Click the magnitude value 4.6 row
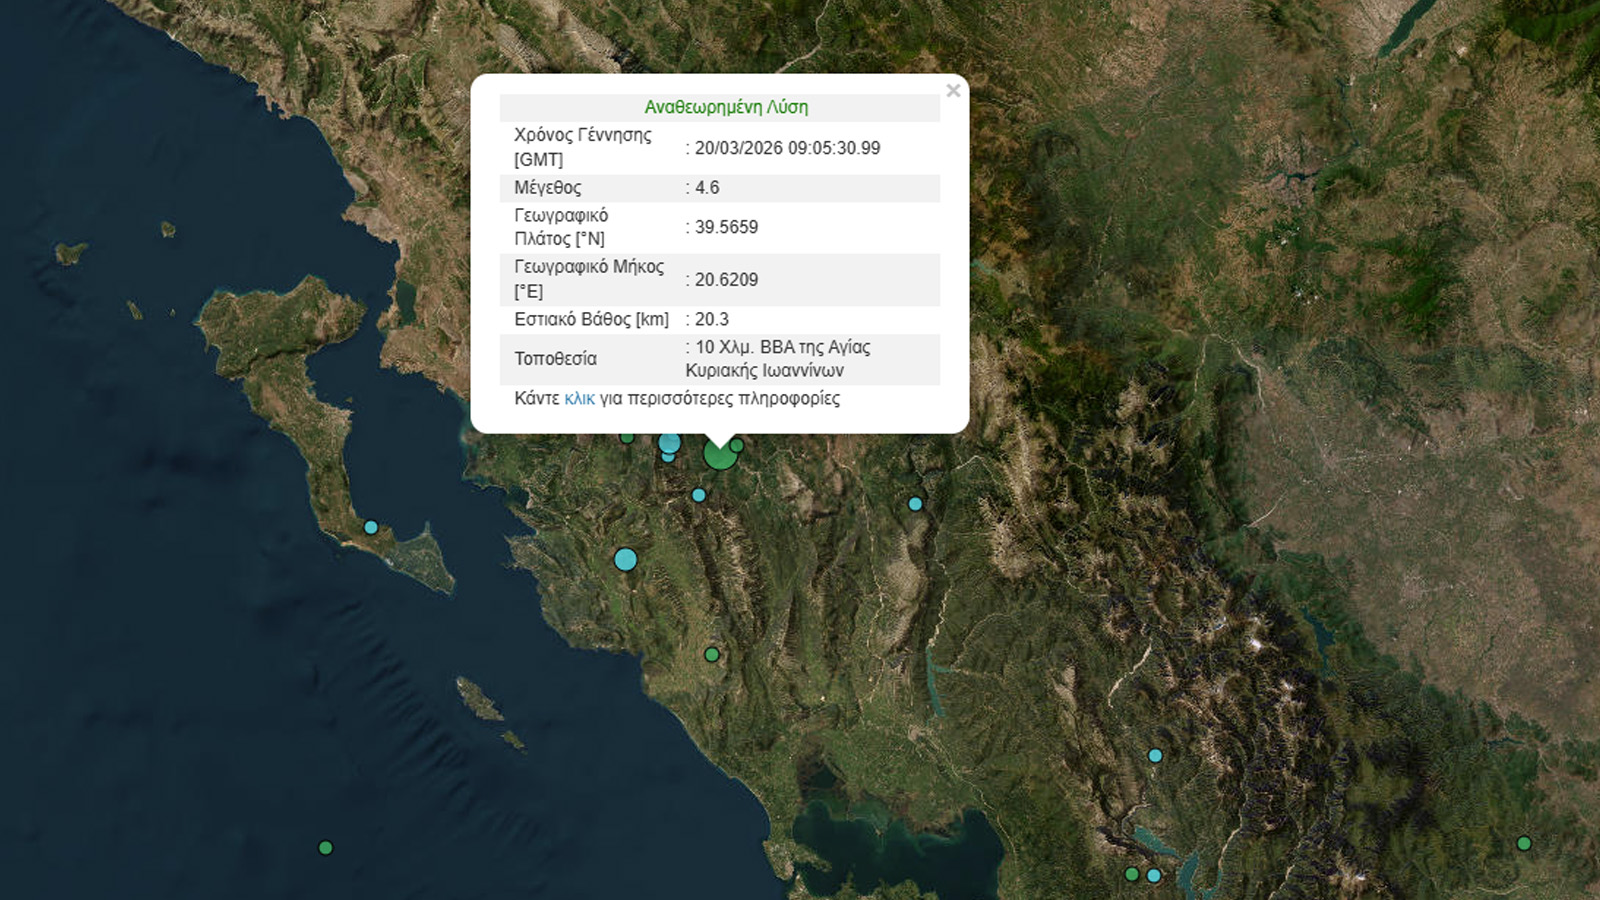 click(707, 188)
